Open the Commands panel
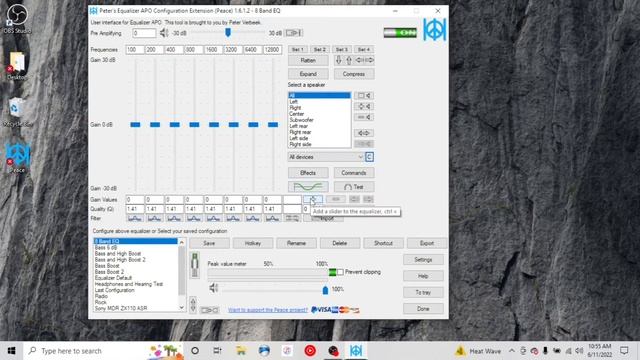 coord(354,173)
